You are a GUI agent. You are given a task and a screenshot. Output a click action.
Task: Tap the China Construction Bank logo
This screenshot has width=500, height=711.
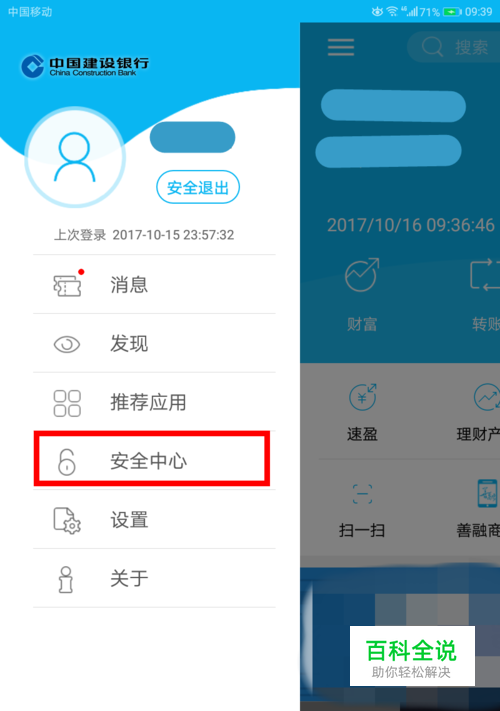(x=85, y=66)
